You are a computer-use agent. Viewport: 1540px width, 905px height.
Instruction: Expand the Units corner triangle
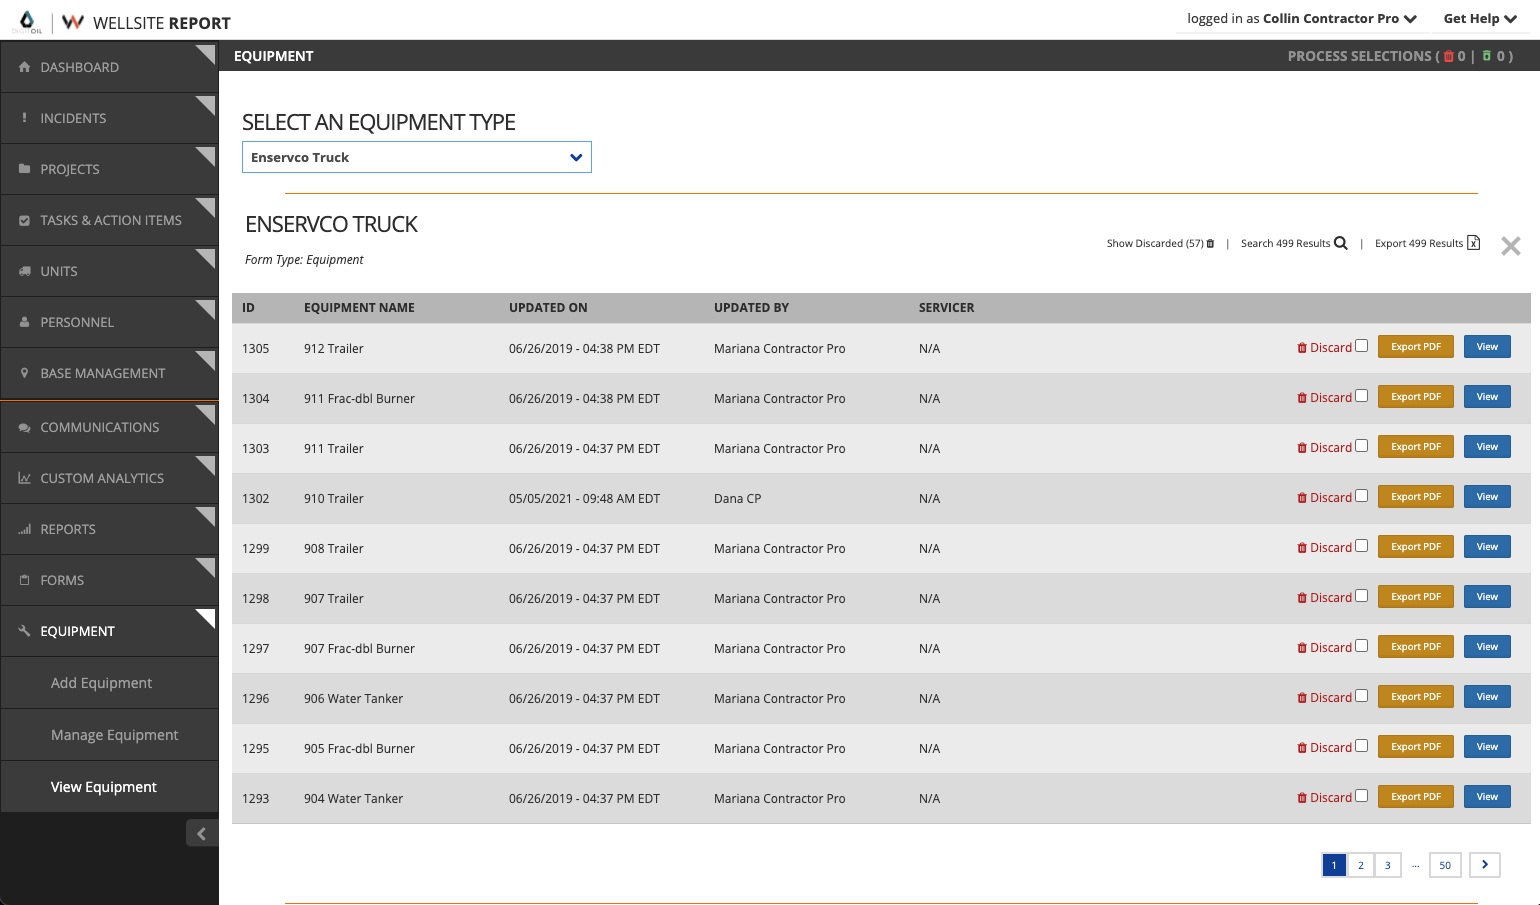(x=206, y=257)
